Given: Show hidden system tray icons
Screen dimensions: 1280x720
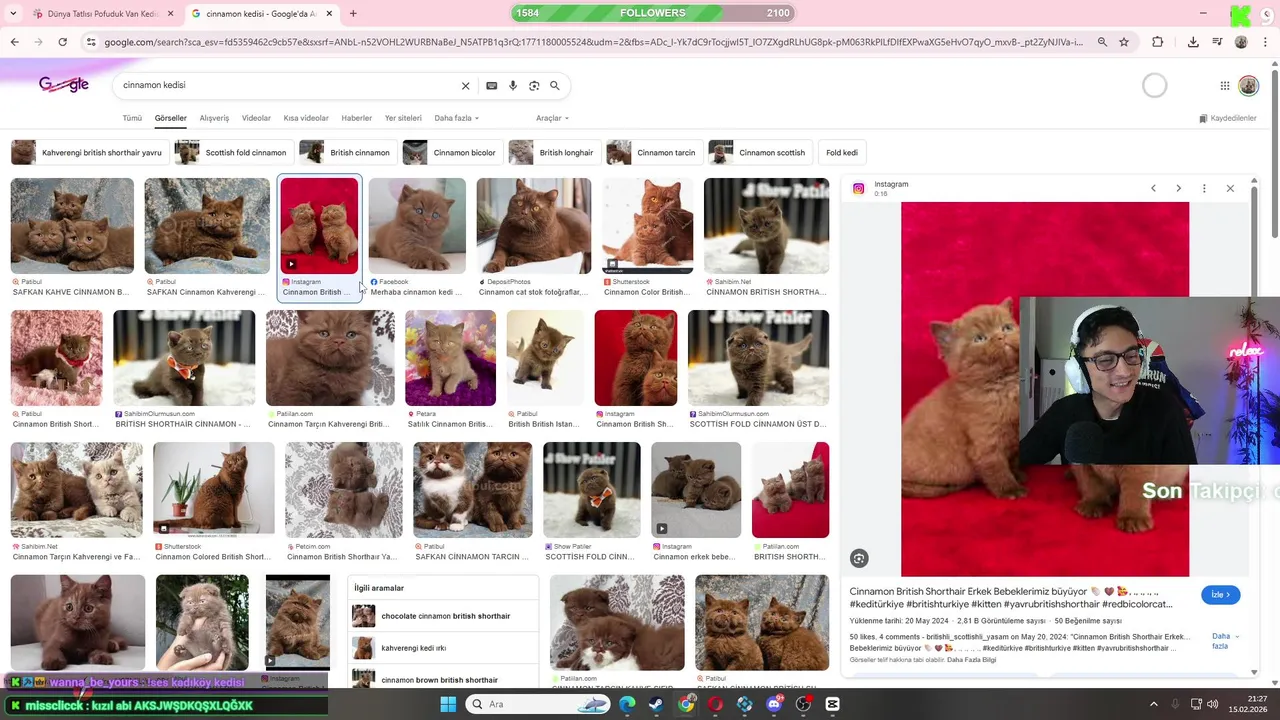Looking at the screenshot, I should pyautogui.click(x=1153, y=704).
